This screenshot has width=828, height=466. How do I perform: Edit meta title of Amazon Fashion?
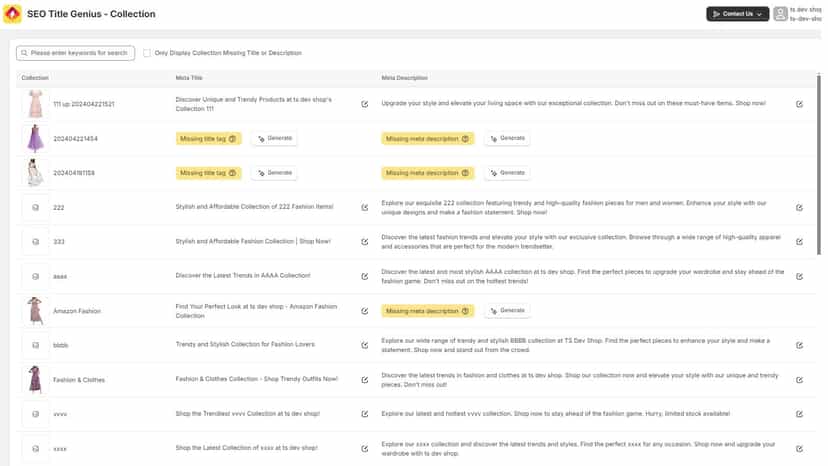coord(364,311)
